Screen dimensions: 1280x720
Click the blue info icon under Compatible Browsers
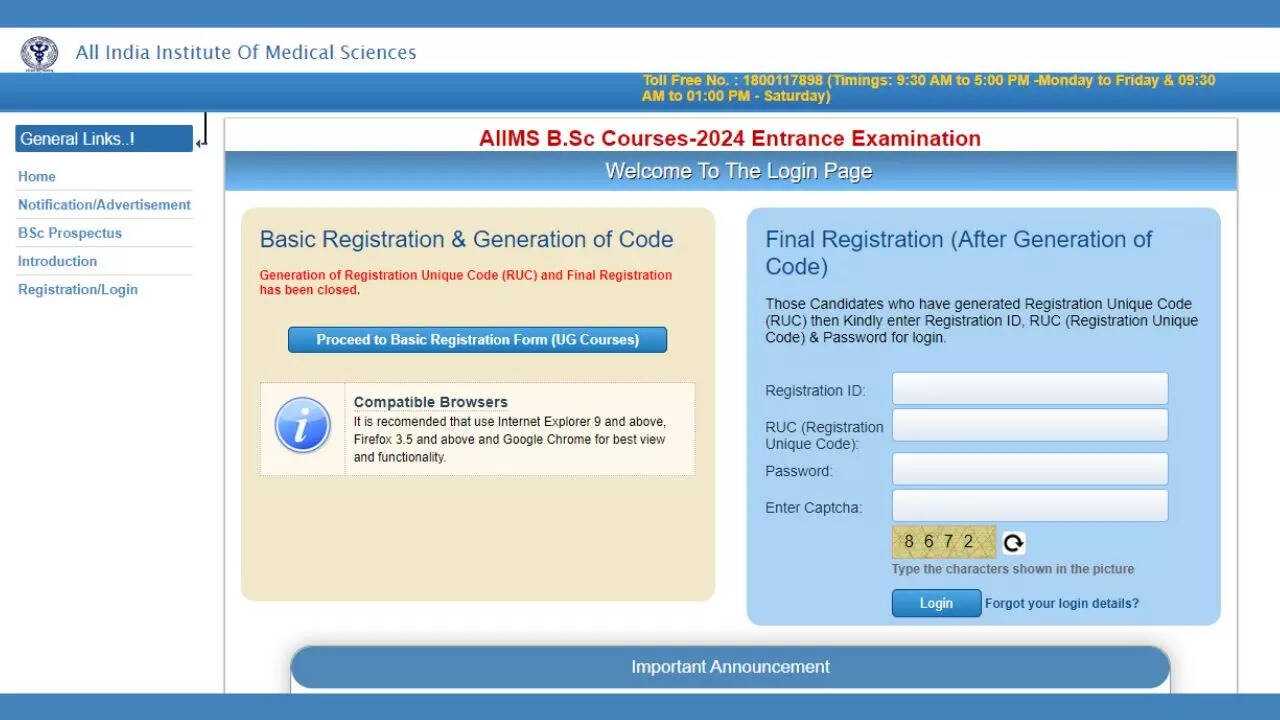click(302, 425)
